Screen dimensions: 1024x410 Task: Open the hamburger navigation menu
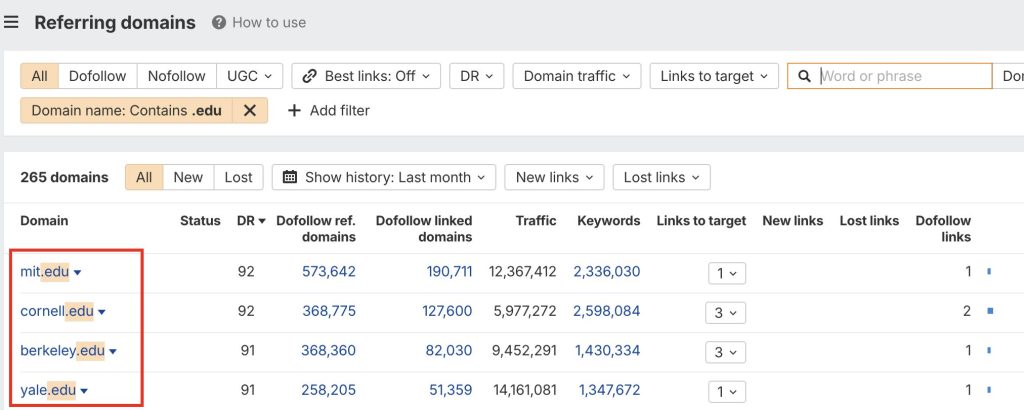click(10, 23)
